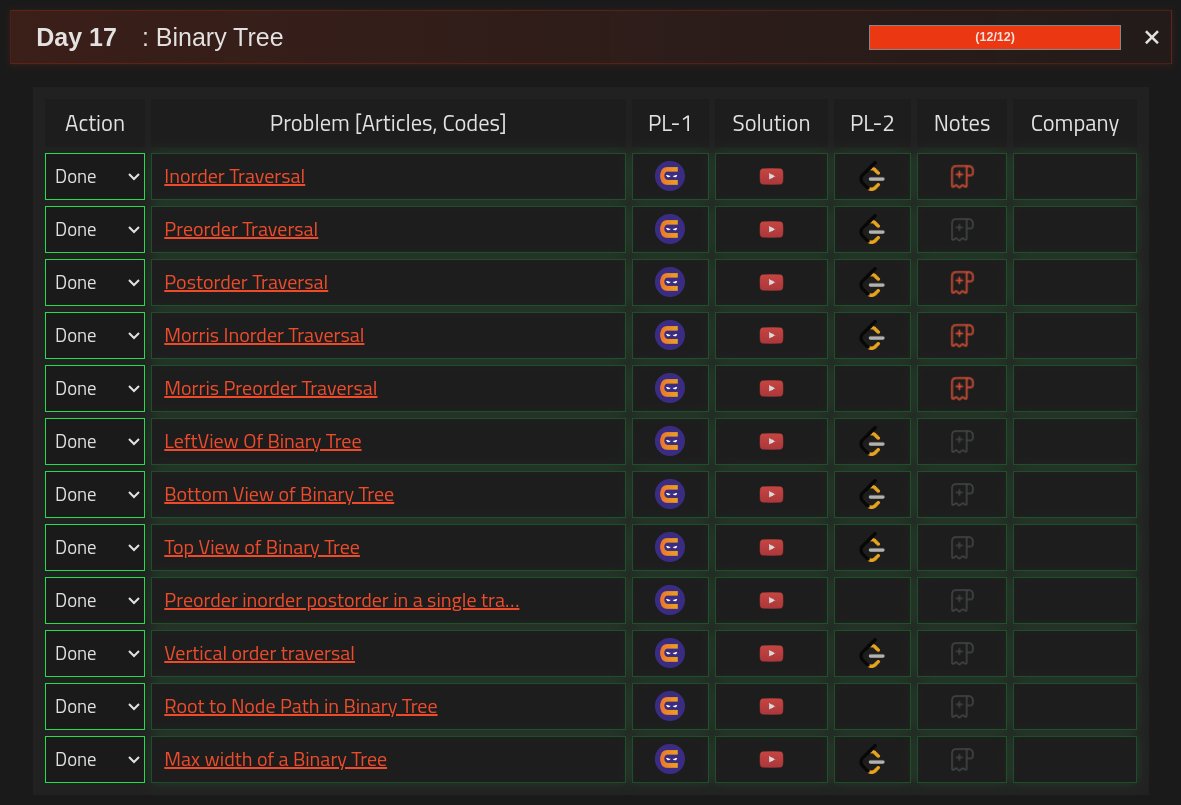Open Coding Ninjas link for LeftView Of Binary Tree
This screenshot has width=1181, height=805.
pos(670,441)
